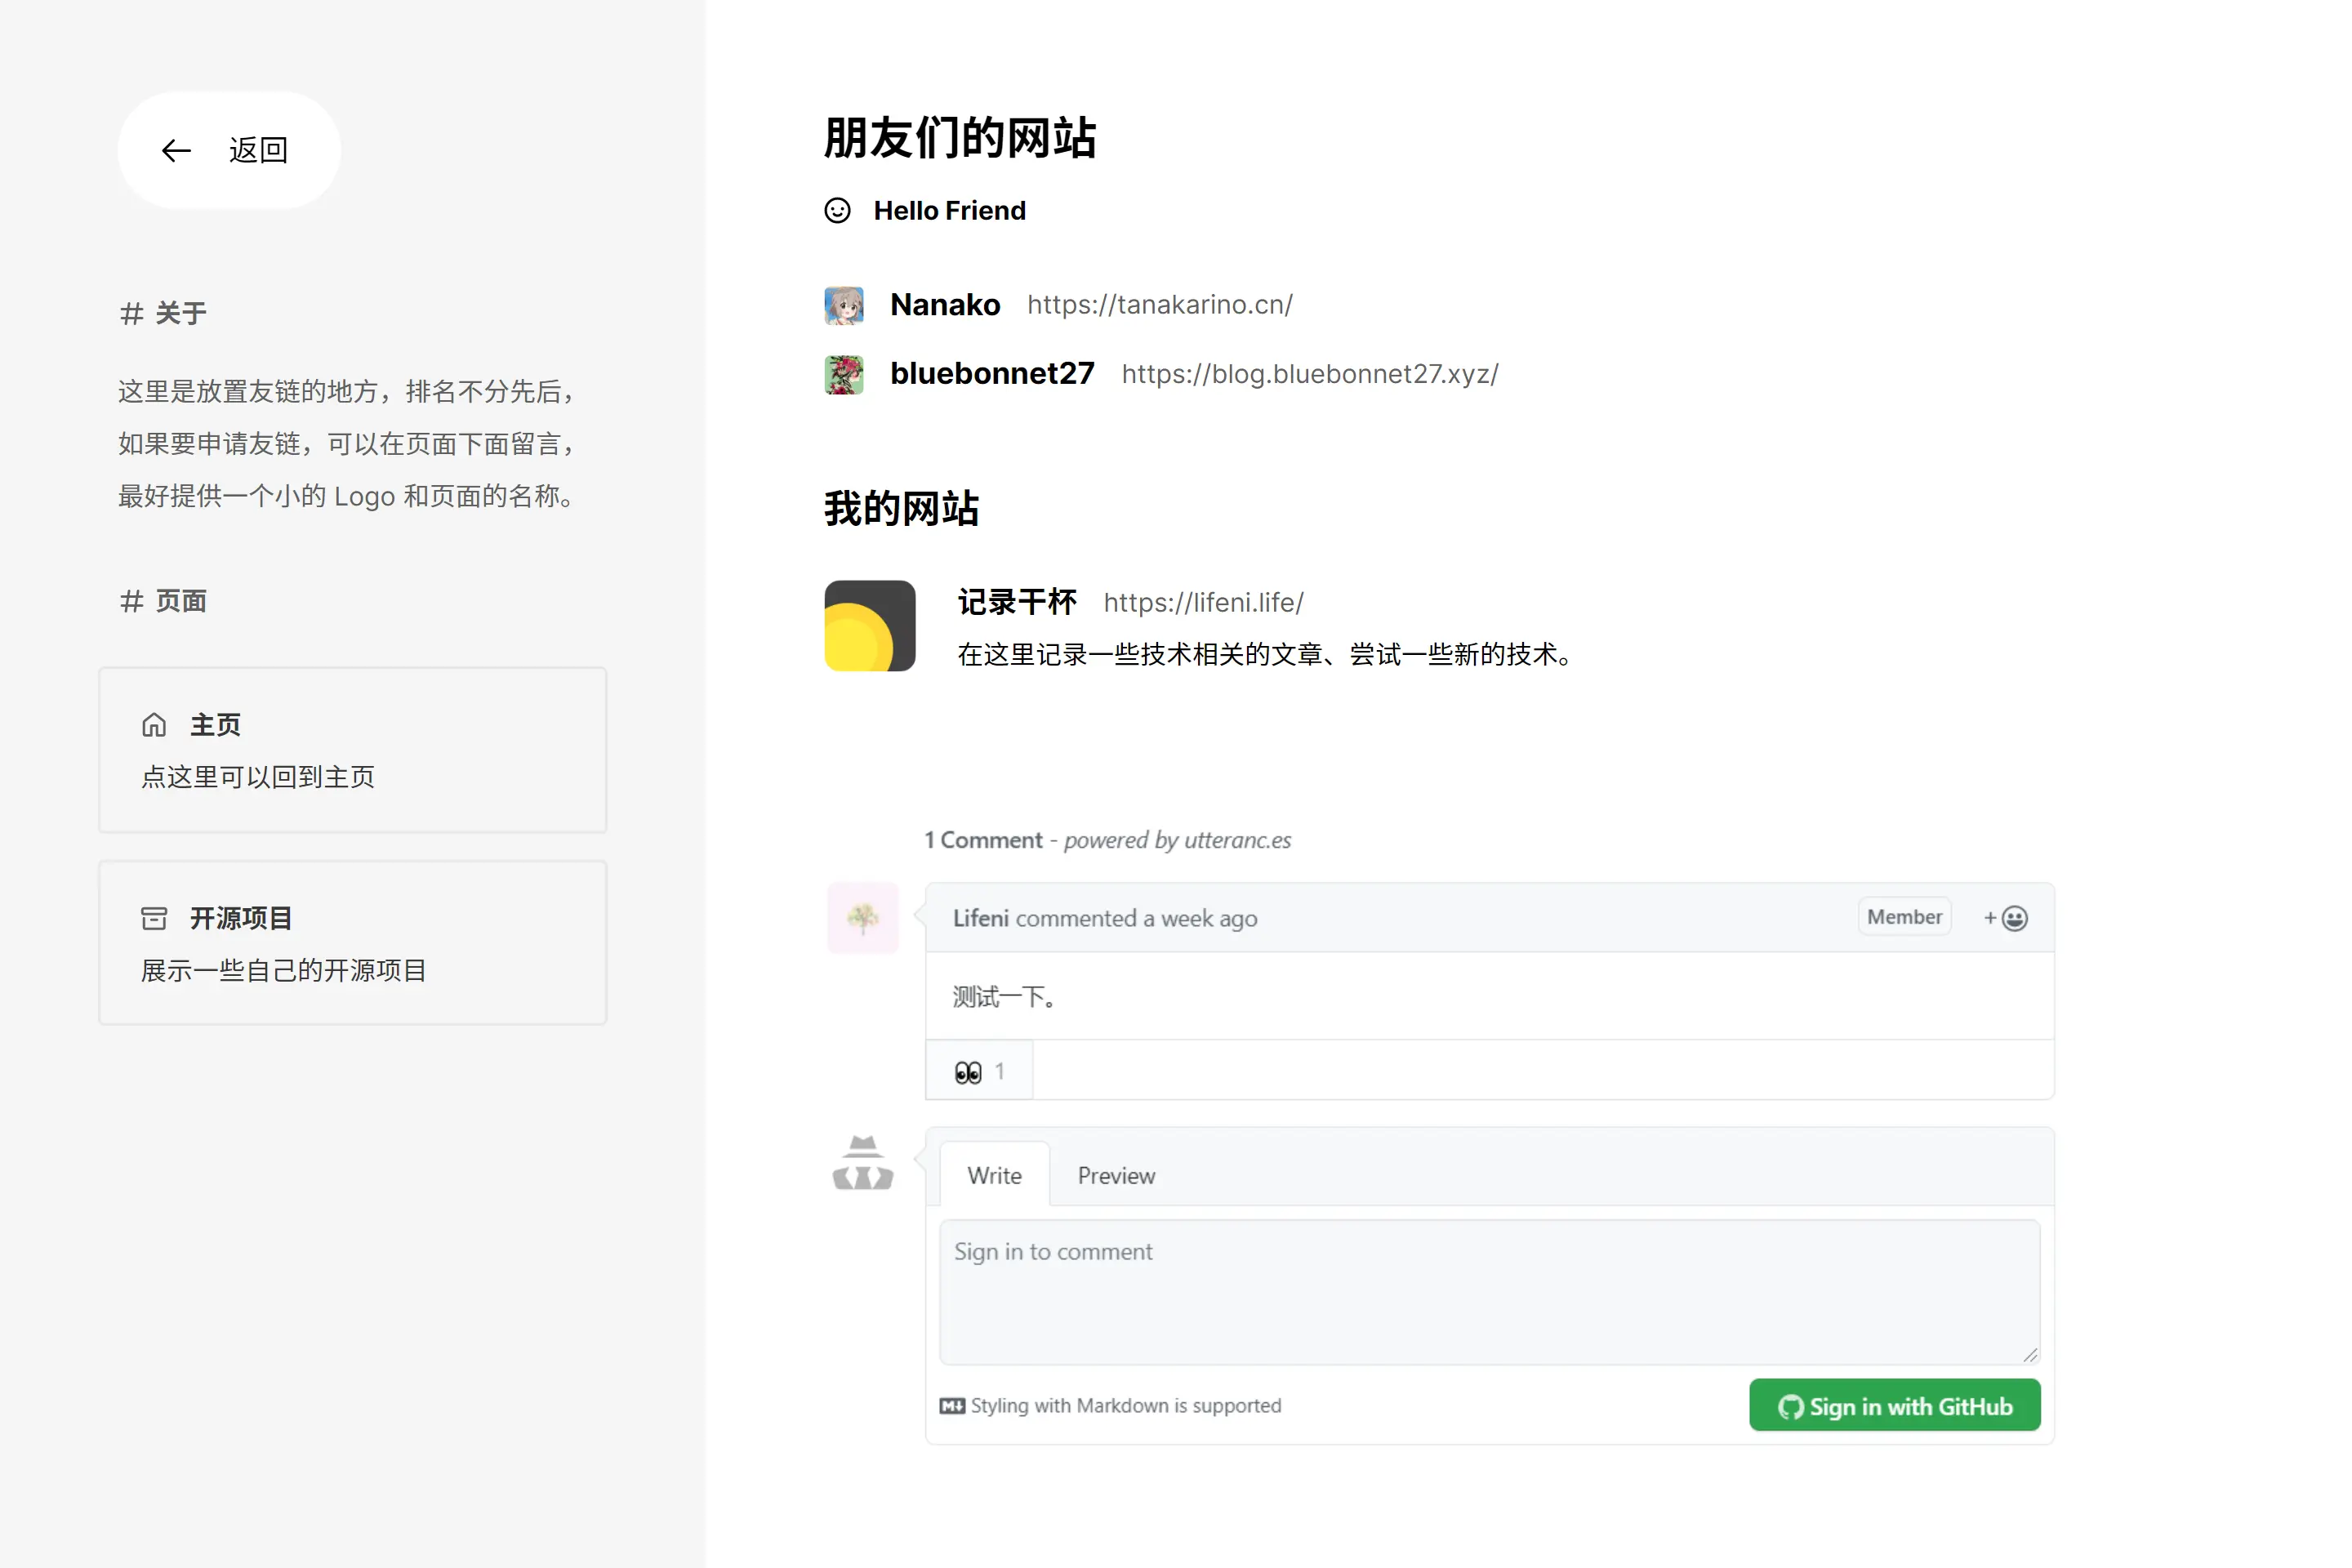Click the yellow 记录干杯 site logo
Image resolution: width=2352 pixels, height=1568 pixels.
[869, 626]
